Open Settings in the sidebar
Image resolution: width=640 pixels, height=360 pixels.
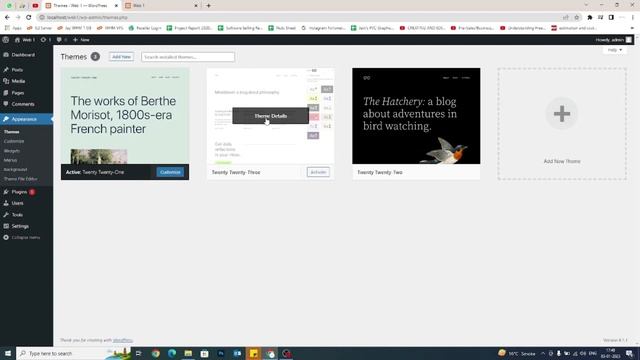coord(20,226)
